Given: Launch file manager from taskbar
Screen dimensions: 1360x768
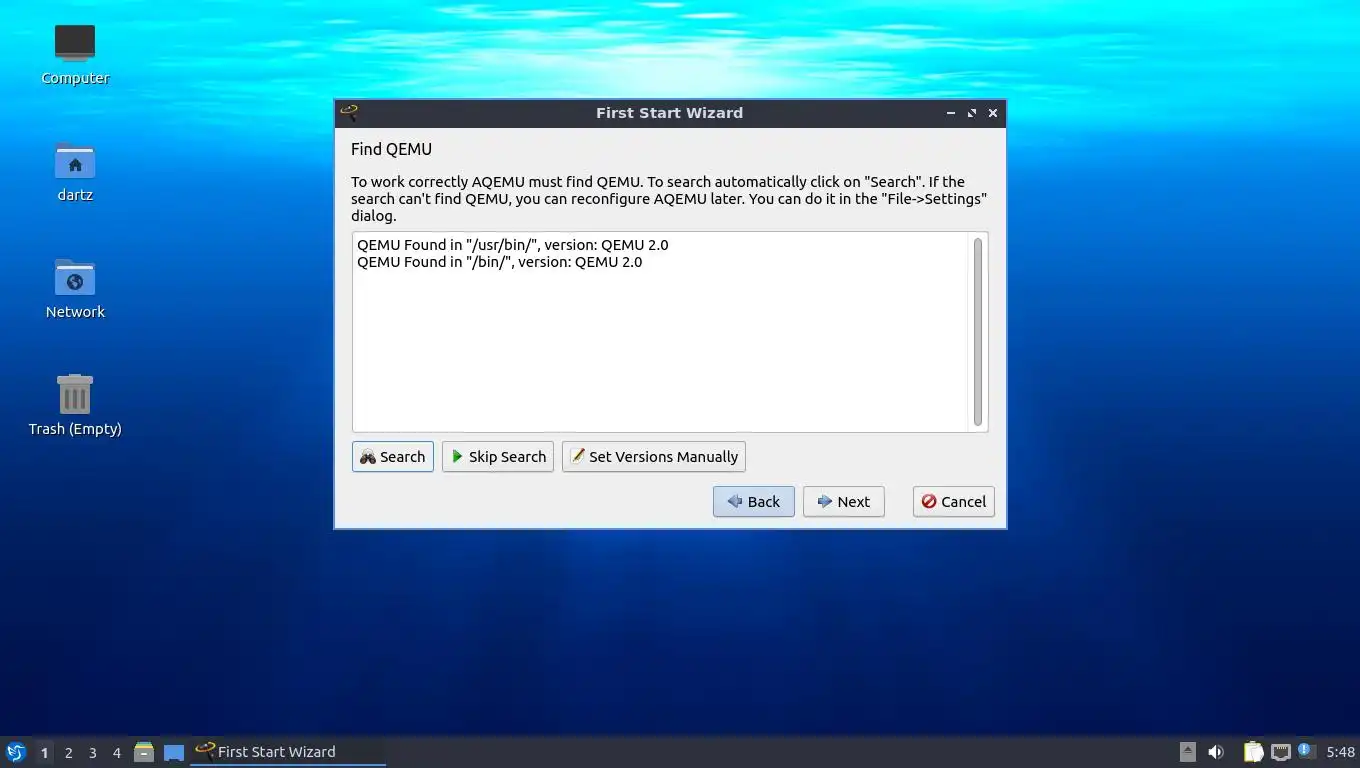Looking at the screenshot, I should [x=144, y=752].
